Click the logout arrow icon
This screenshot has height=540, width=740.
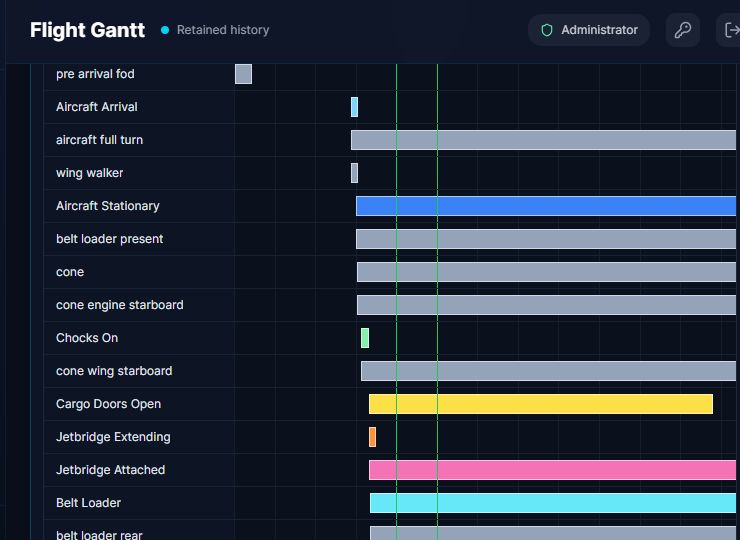click(731, 30)
